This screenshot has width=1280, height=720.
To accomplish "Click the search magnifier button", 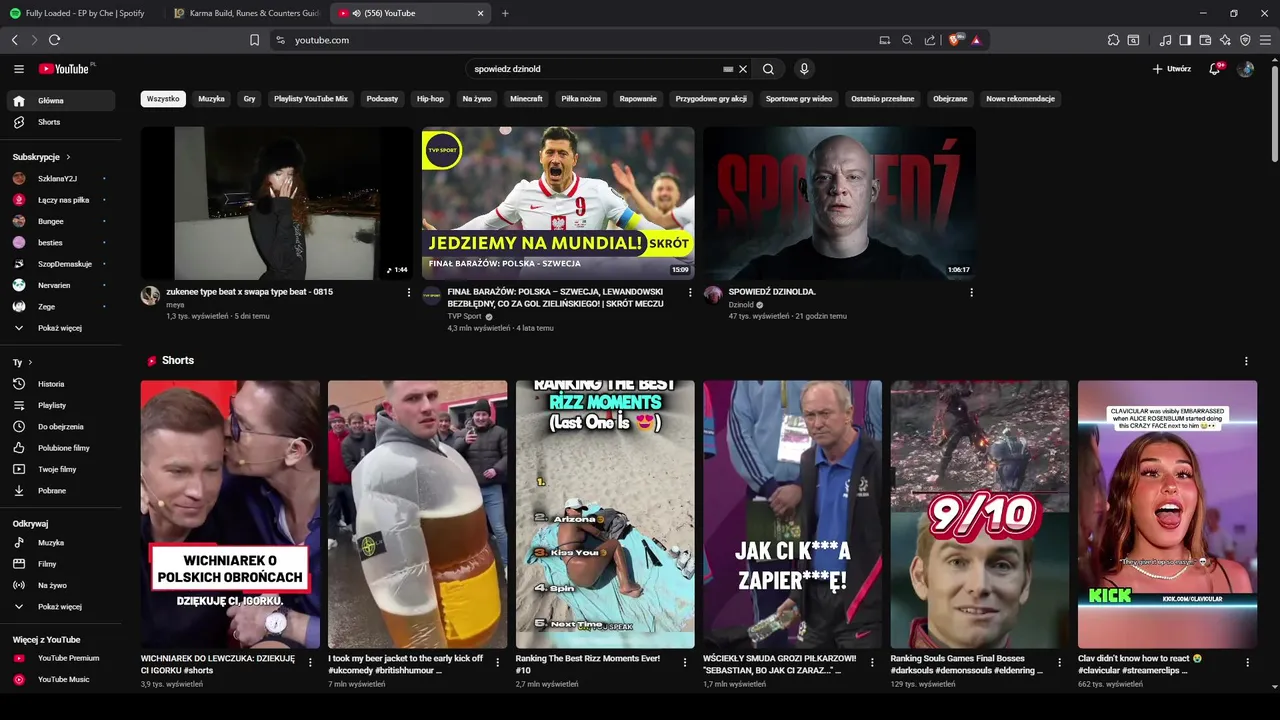I will [x=768, y=69].
